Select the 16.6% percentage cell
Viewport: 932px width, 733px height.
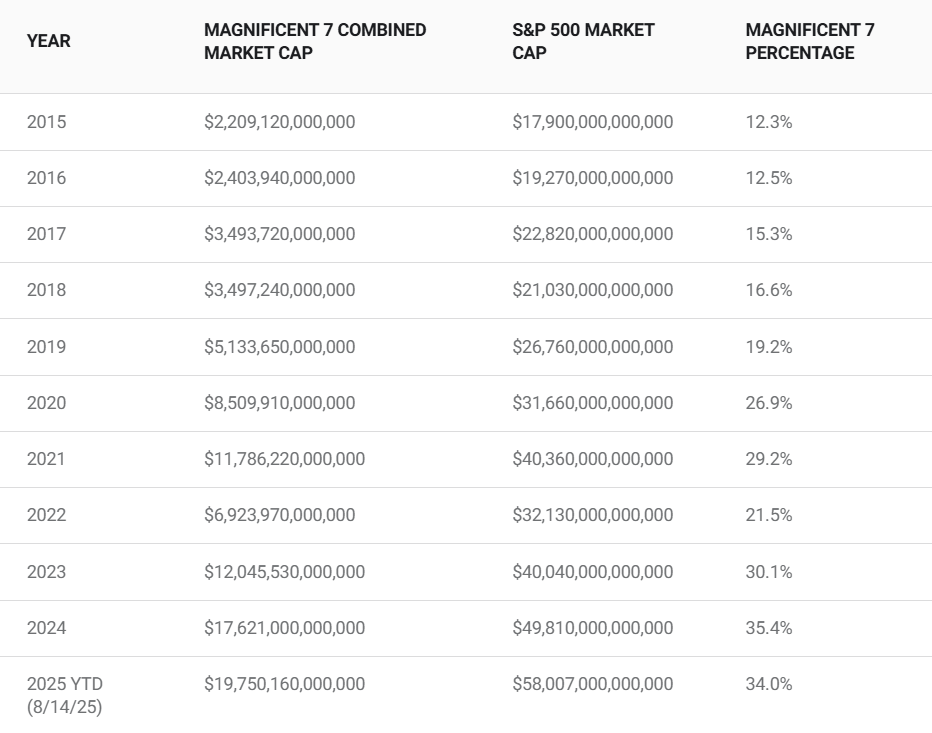tap(769, 290)
